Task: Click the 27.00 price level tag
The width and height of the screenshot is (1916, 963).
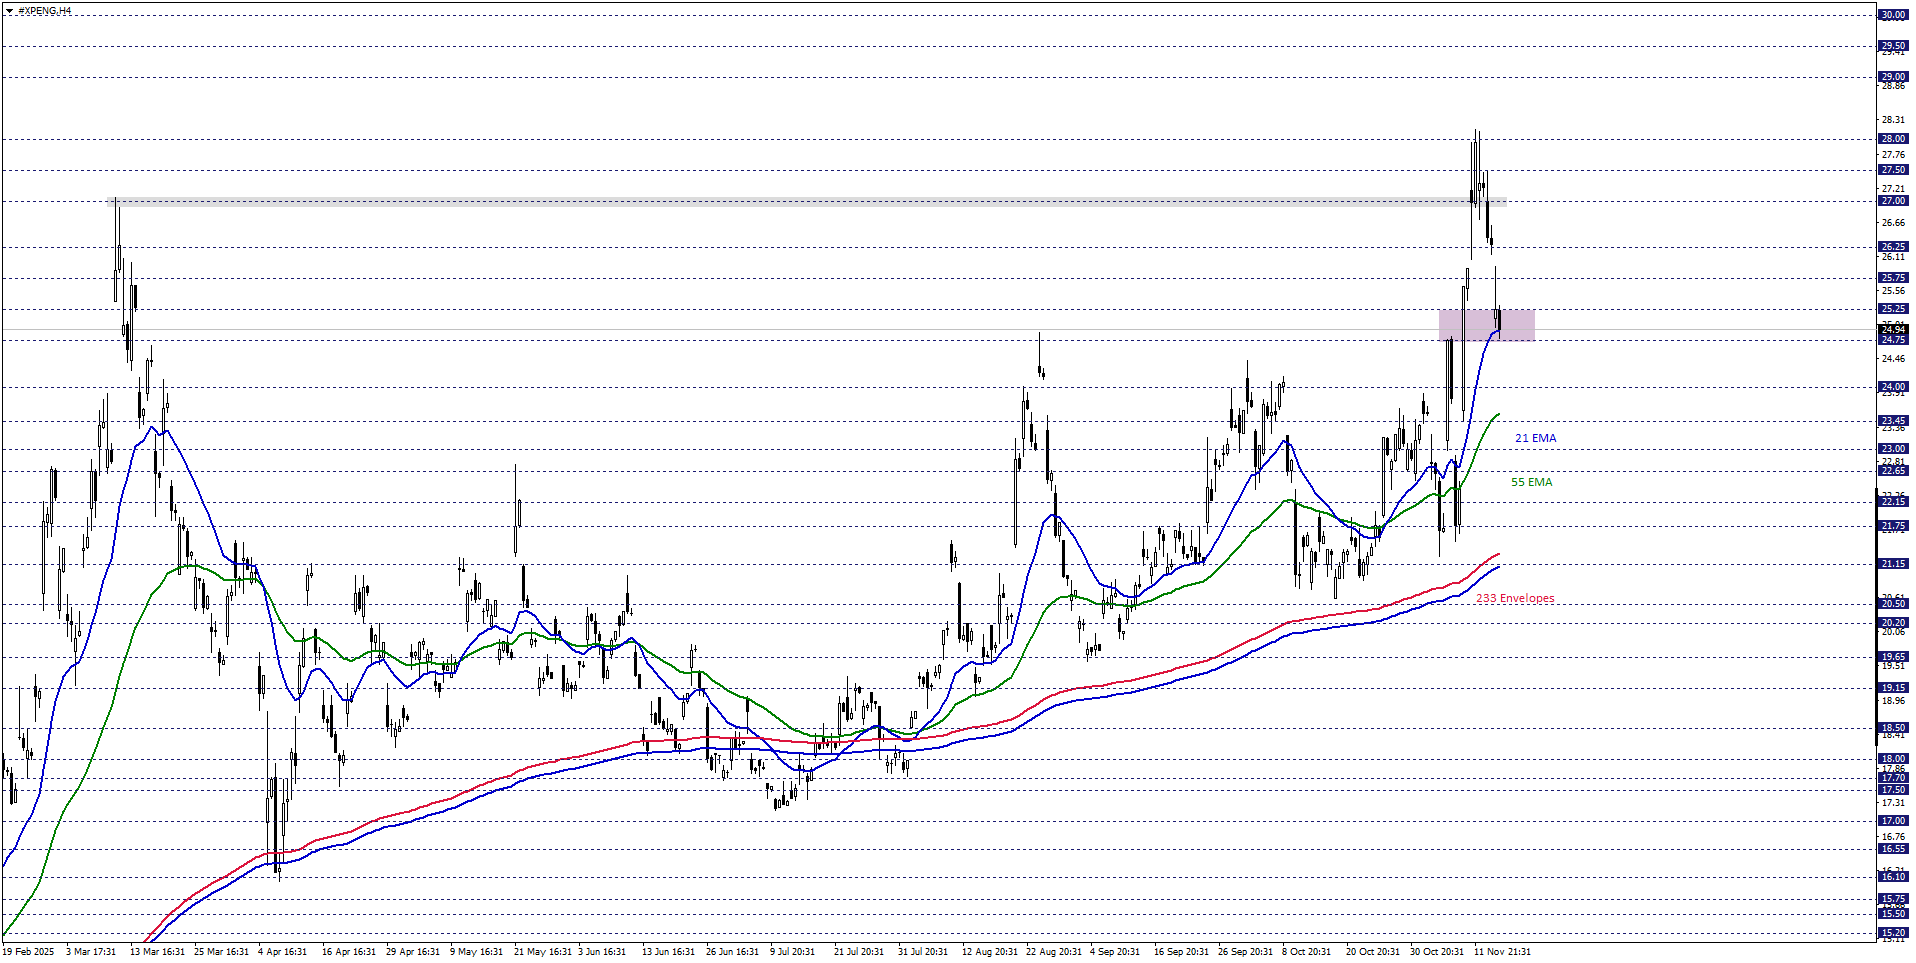Action: point(1893,201)
